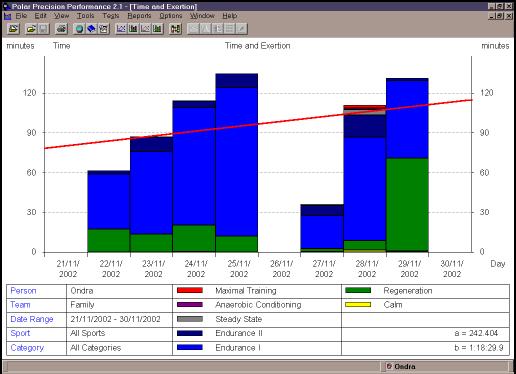Click the Person label link

23,291
